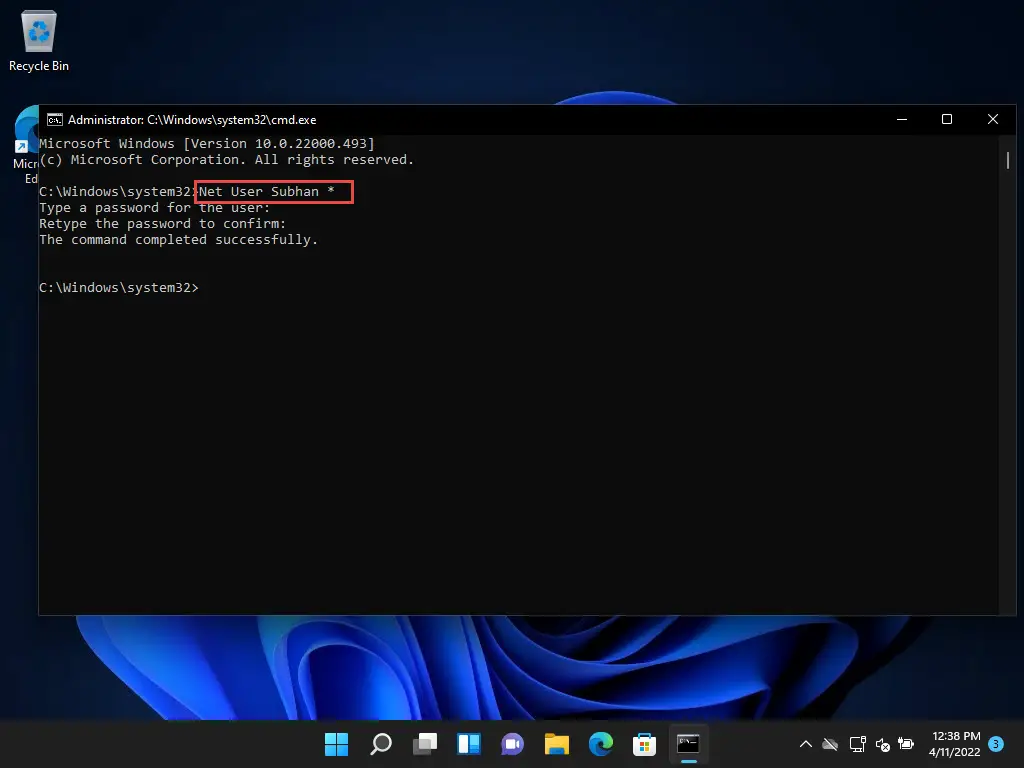The width and height of the screenshot is (1024, 768).
Task: Open the Widgets panel icon
Action: (469, 744)
